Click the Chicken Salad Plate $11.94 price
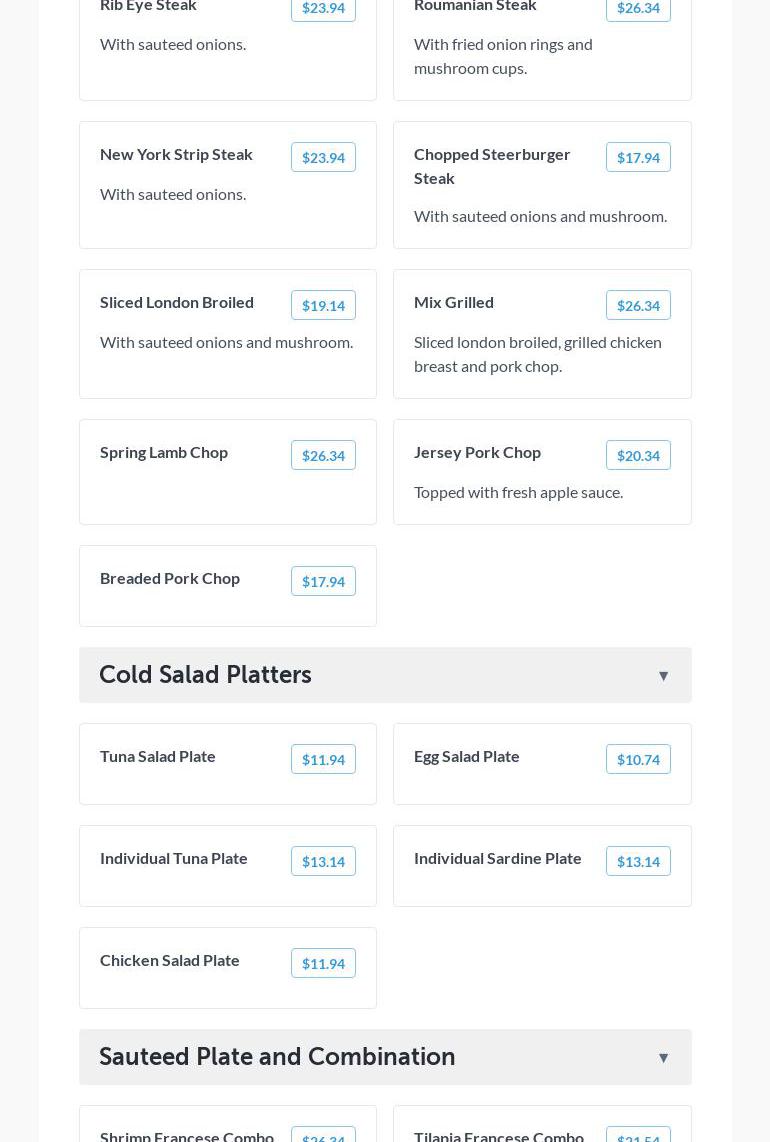 click(323, 964)
